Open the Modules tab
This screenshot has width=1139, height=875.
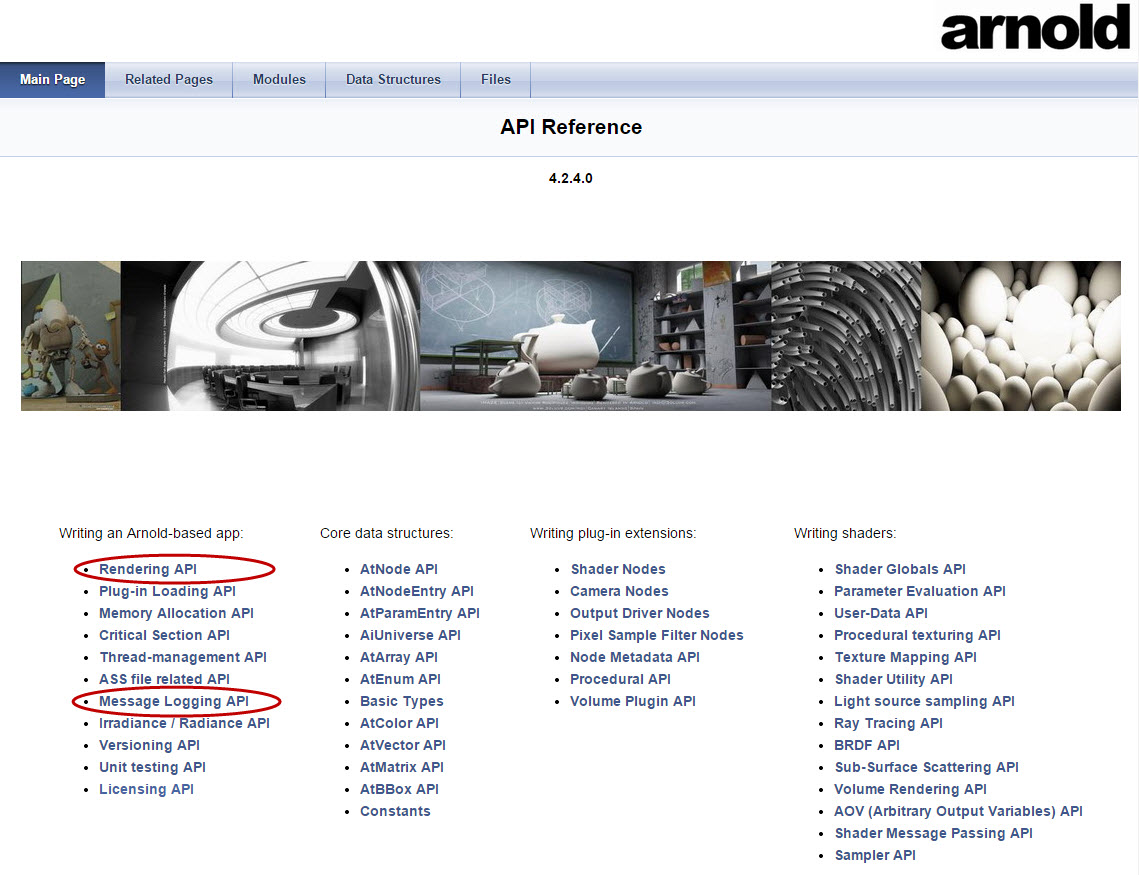tap(279, 80)
